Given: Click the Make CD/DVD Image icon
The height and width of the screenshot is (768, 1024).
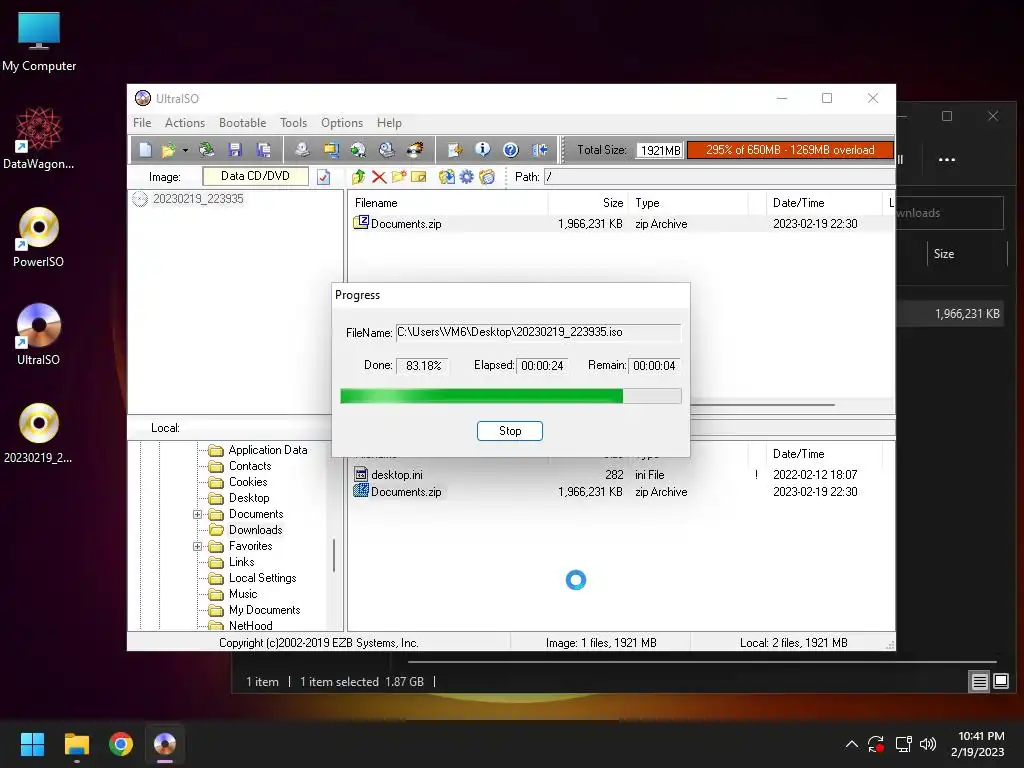Looking at the screenshot, I should point(302,150).
